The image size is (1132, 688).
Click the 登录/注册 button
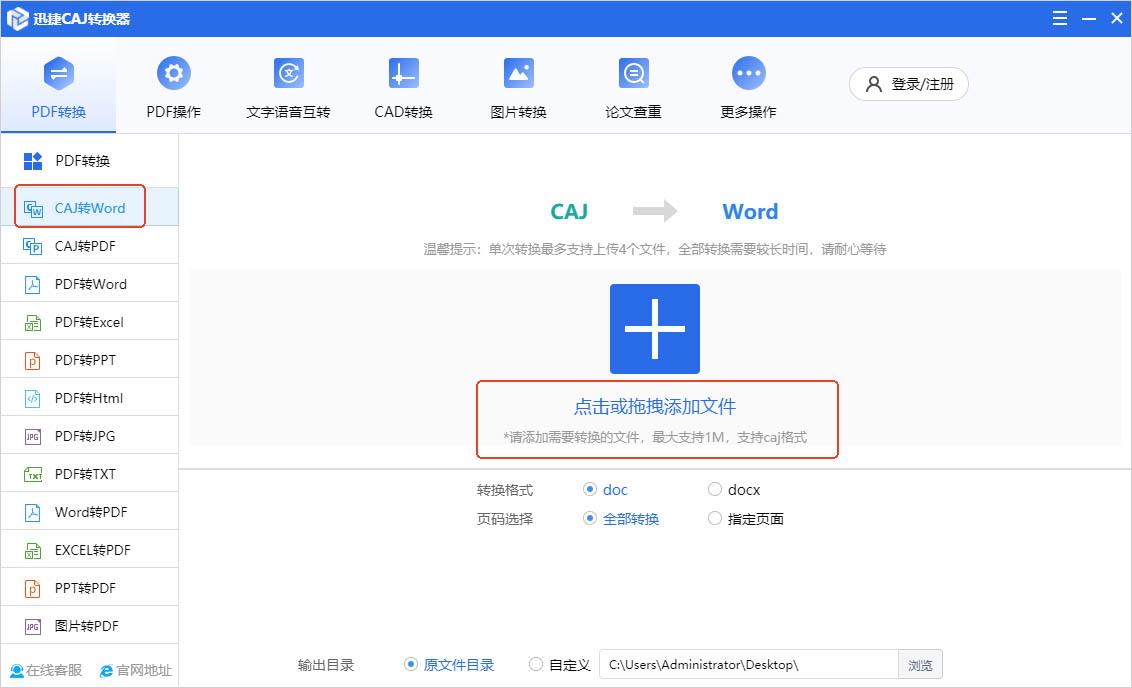pos(908,84)
